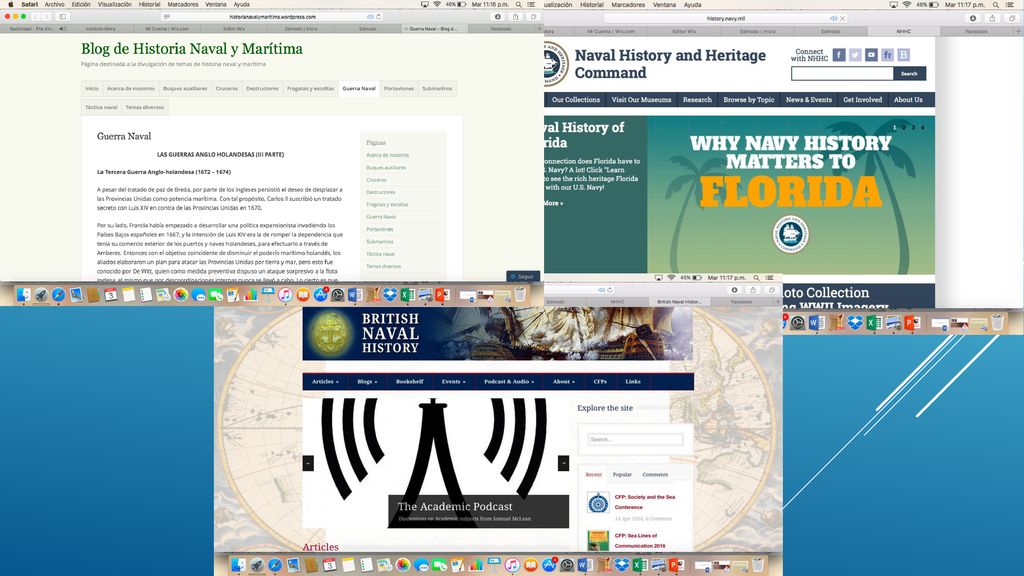Open Get Involved in the NHHC navigation
The width and height of the screenshot is (1024, 576).
(863, 100)
